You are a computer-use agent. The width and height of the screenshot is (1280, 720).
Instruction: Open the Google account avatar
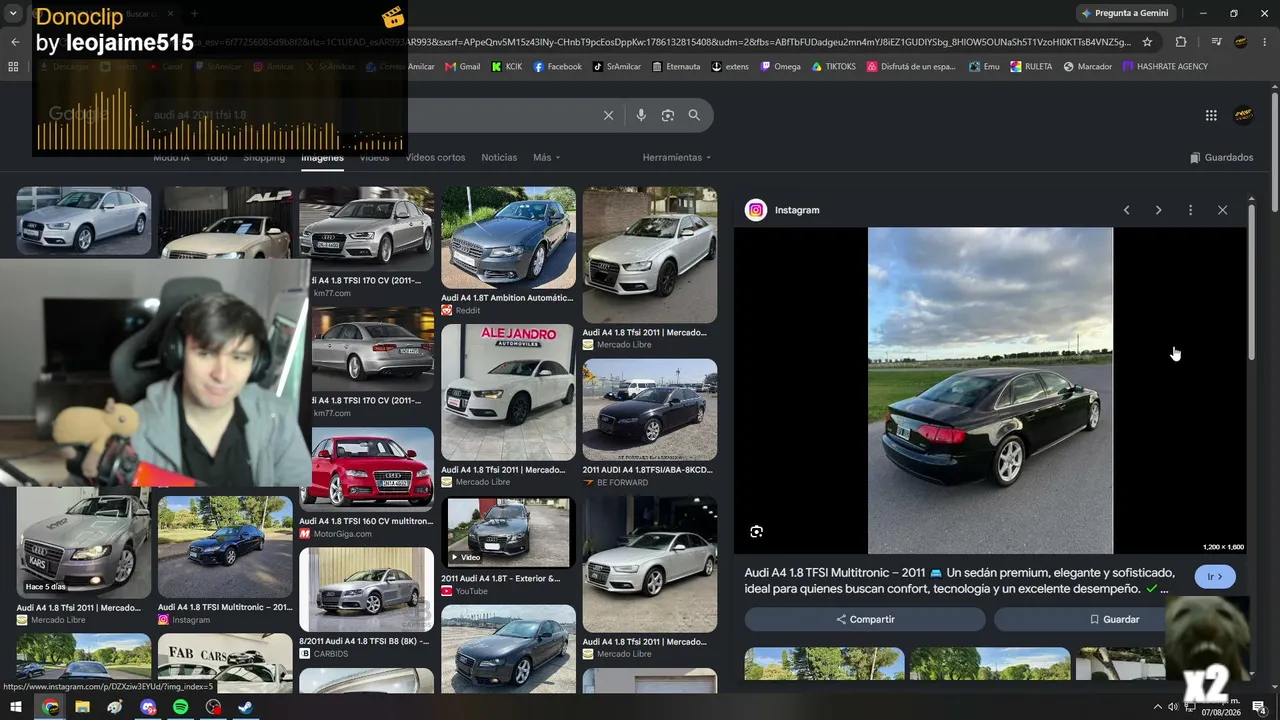click(x=1243, y=115)
